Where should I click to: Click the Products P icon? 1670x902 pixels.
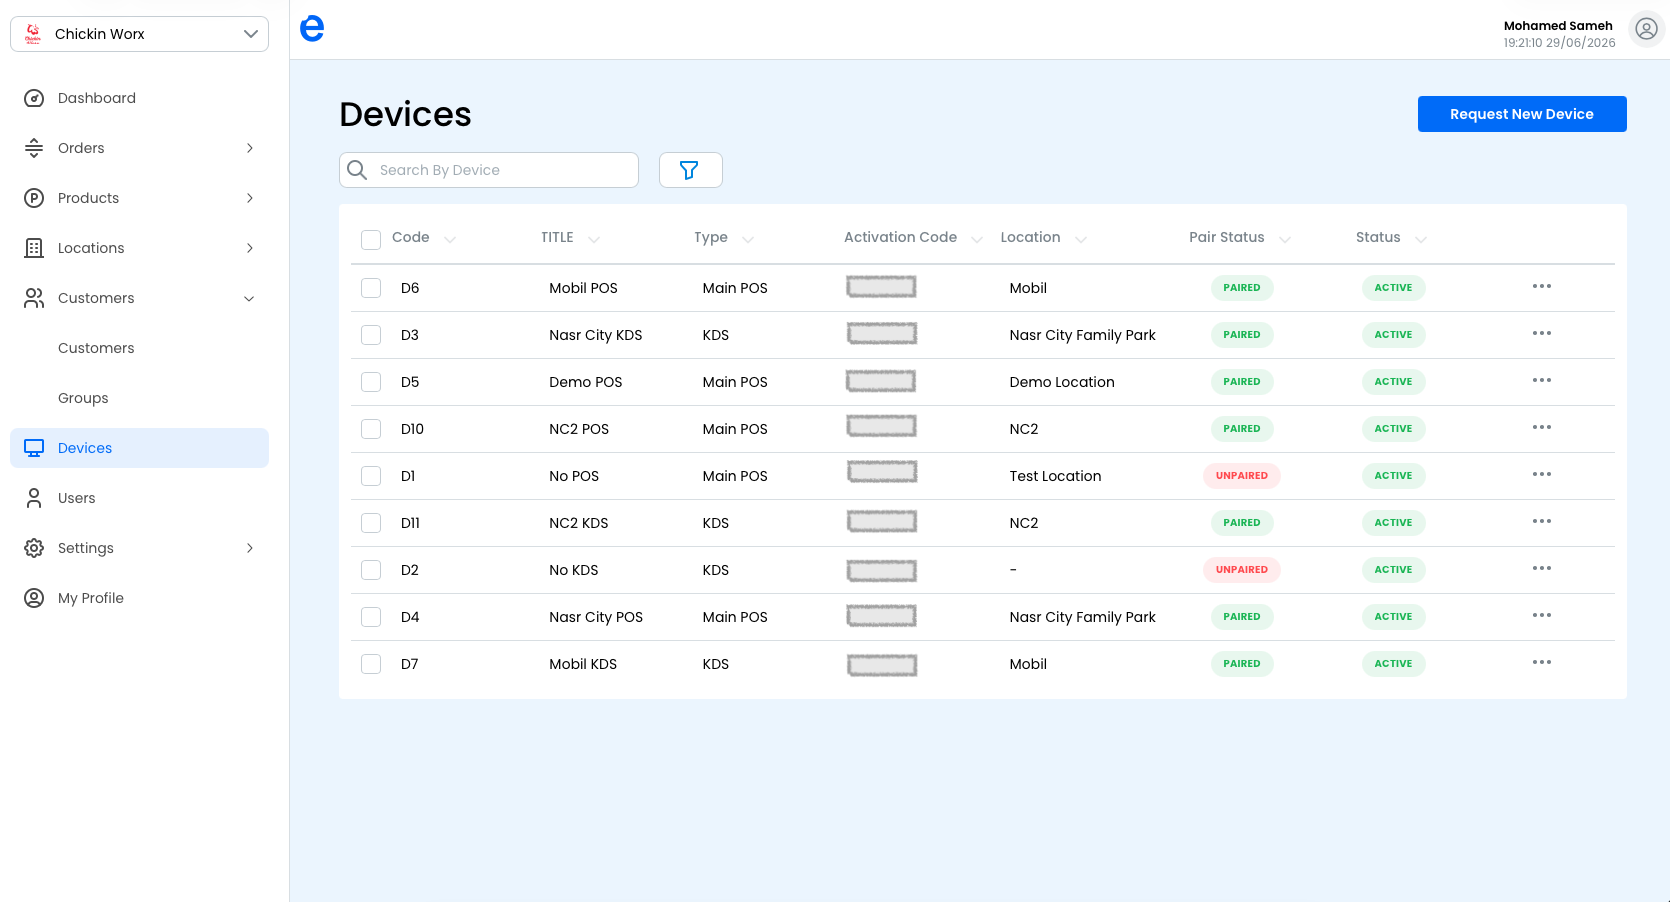point(34,198)
